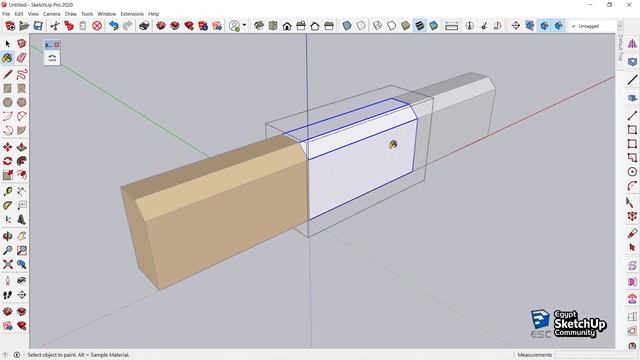Choose the Rotated Rectangle tool
The width and height of the screenshot is (640, 360).
22,88
